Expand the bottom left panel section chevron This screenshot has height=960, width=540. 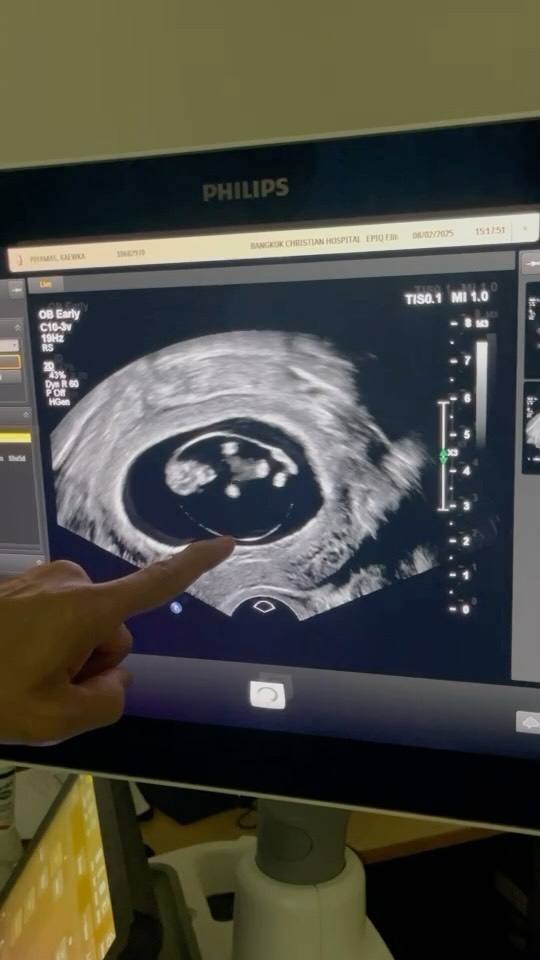pos(40,562)
